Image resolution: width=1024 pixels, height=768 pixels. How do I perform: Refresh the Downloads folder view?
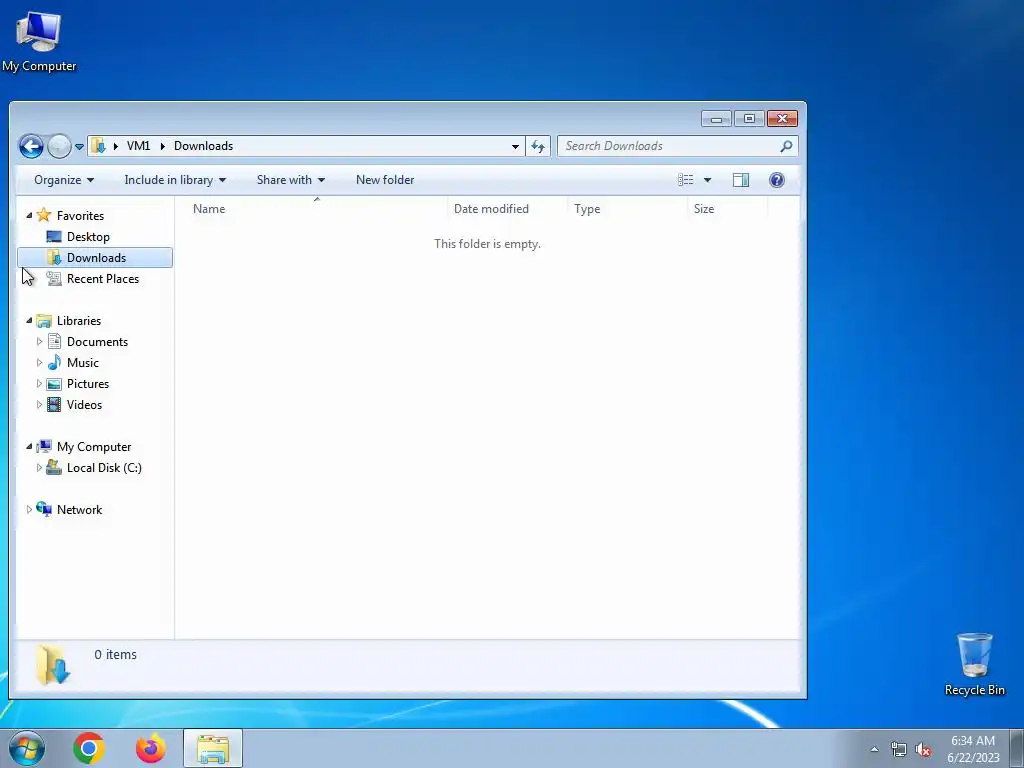pos(538,146)
